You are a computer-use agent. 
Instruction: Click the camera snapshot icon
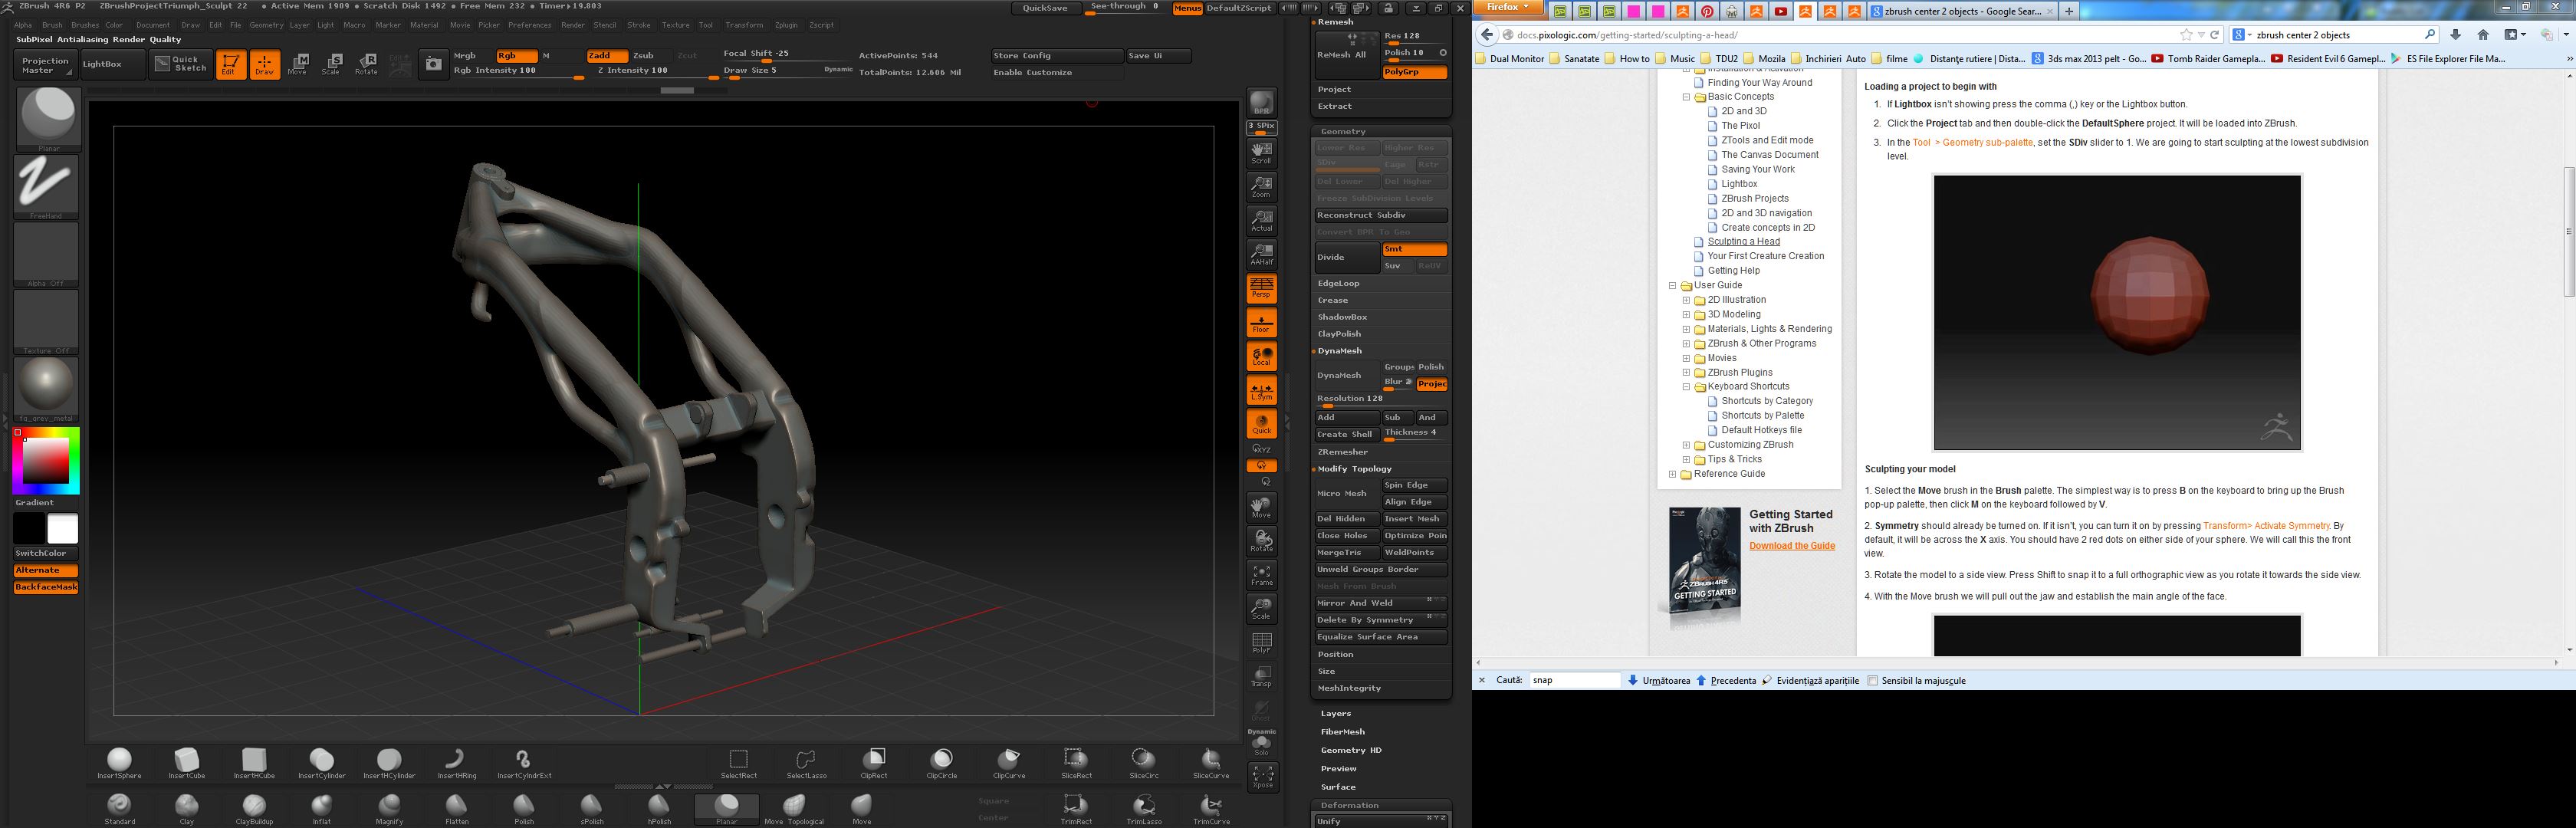coord(433,64)
